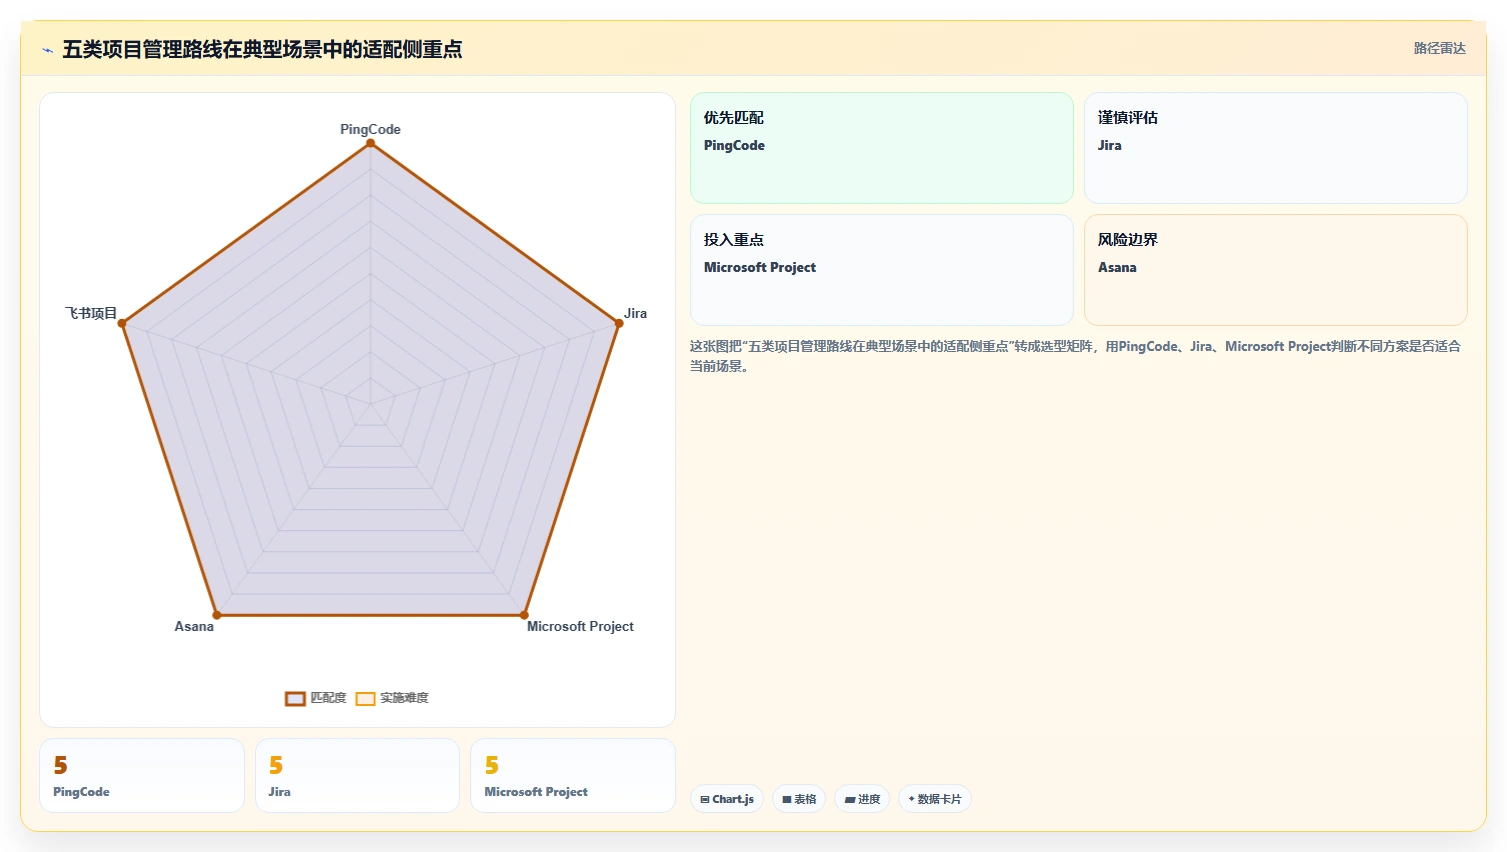Open the 优先匹配 PingCode card

click(882, 148)
